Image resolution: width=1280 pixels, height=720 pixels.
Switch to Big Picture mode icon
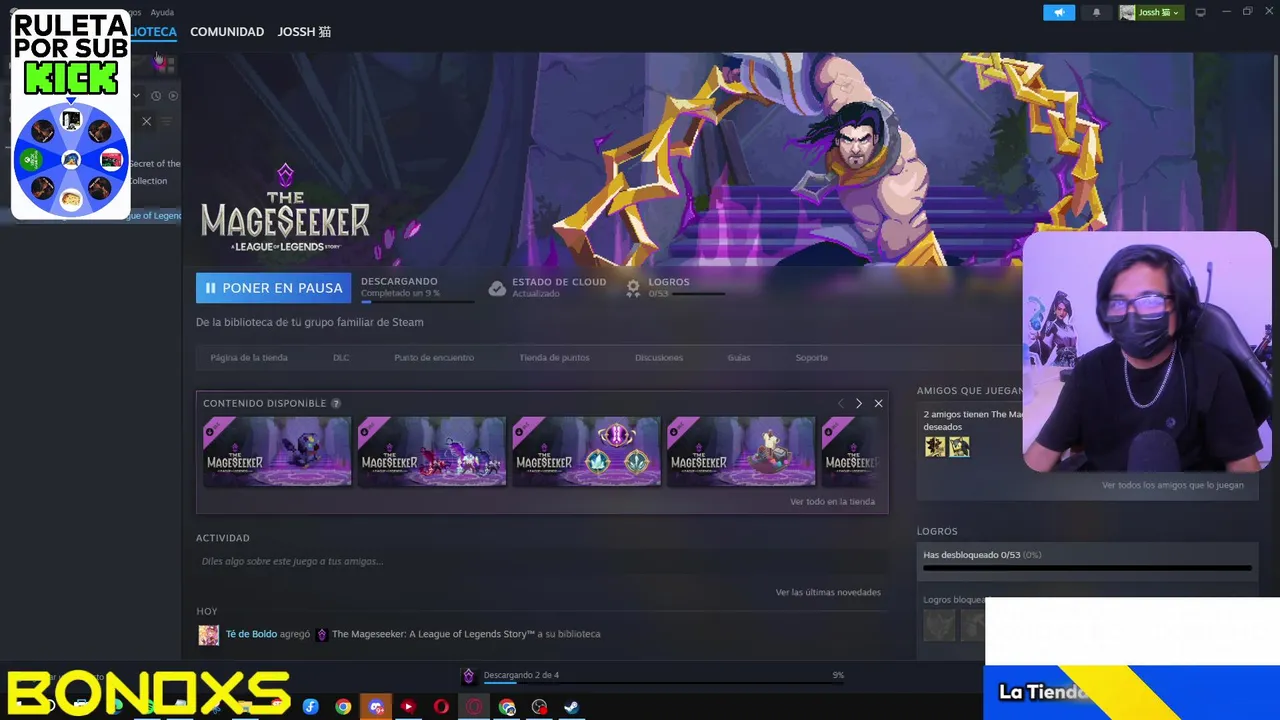(1201, 12)
